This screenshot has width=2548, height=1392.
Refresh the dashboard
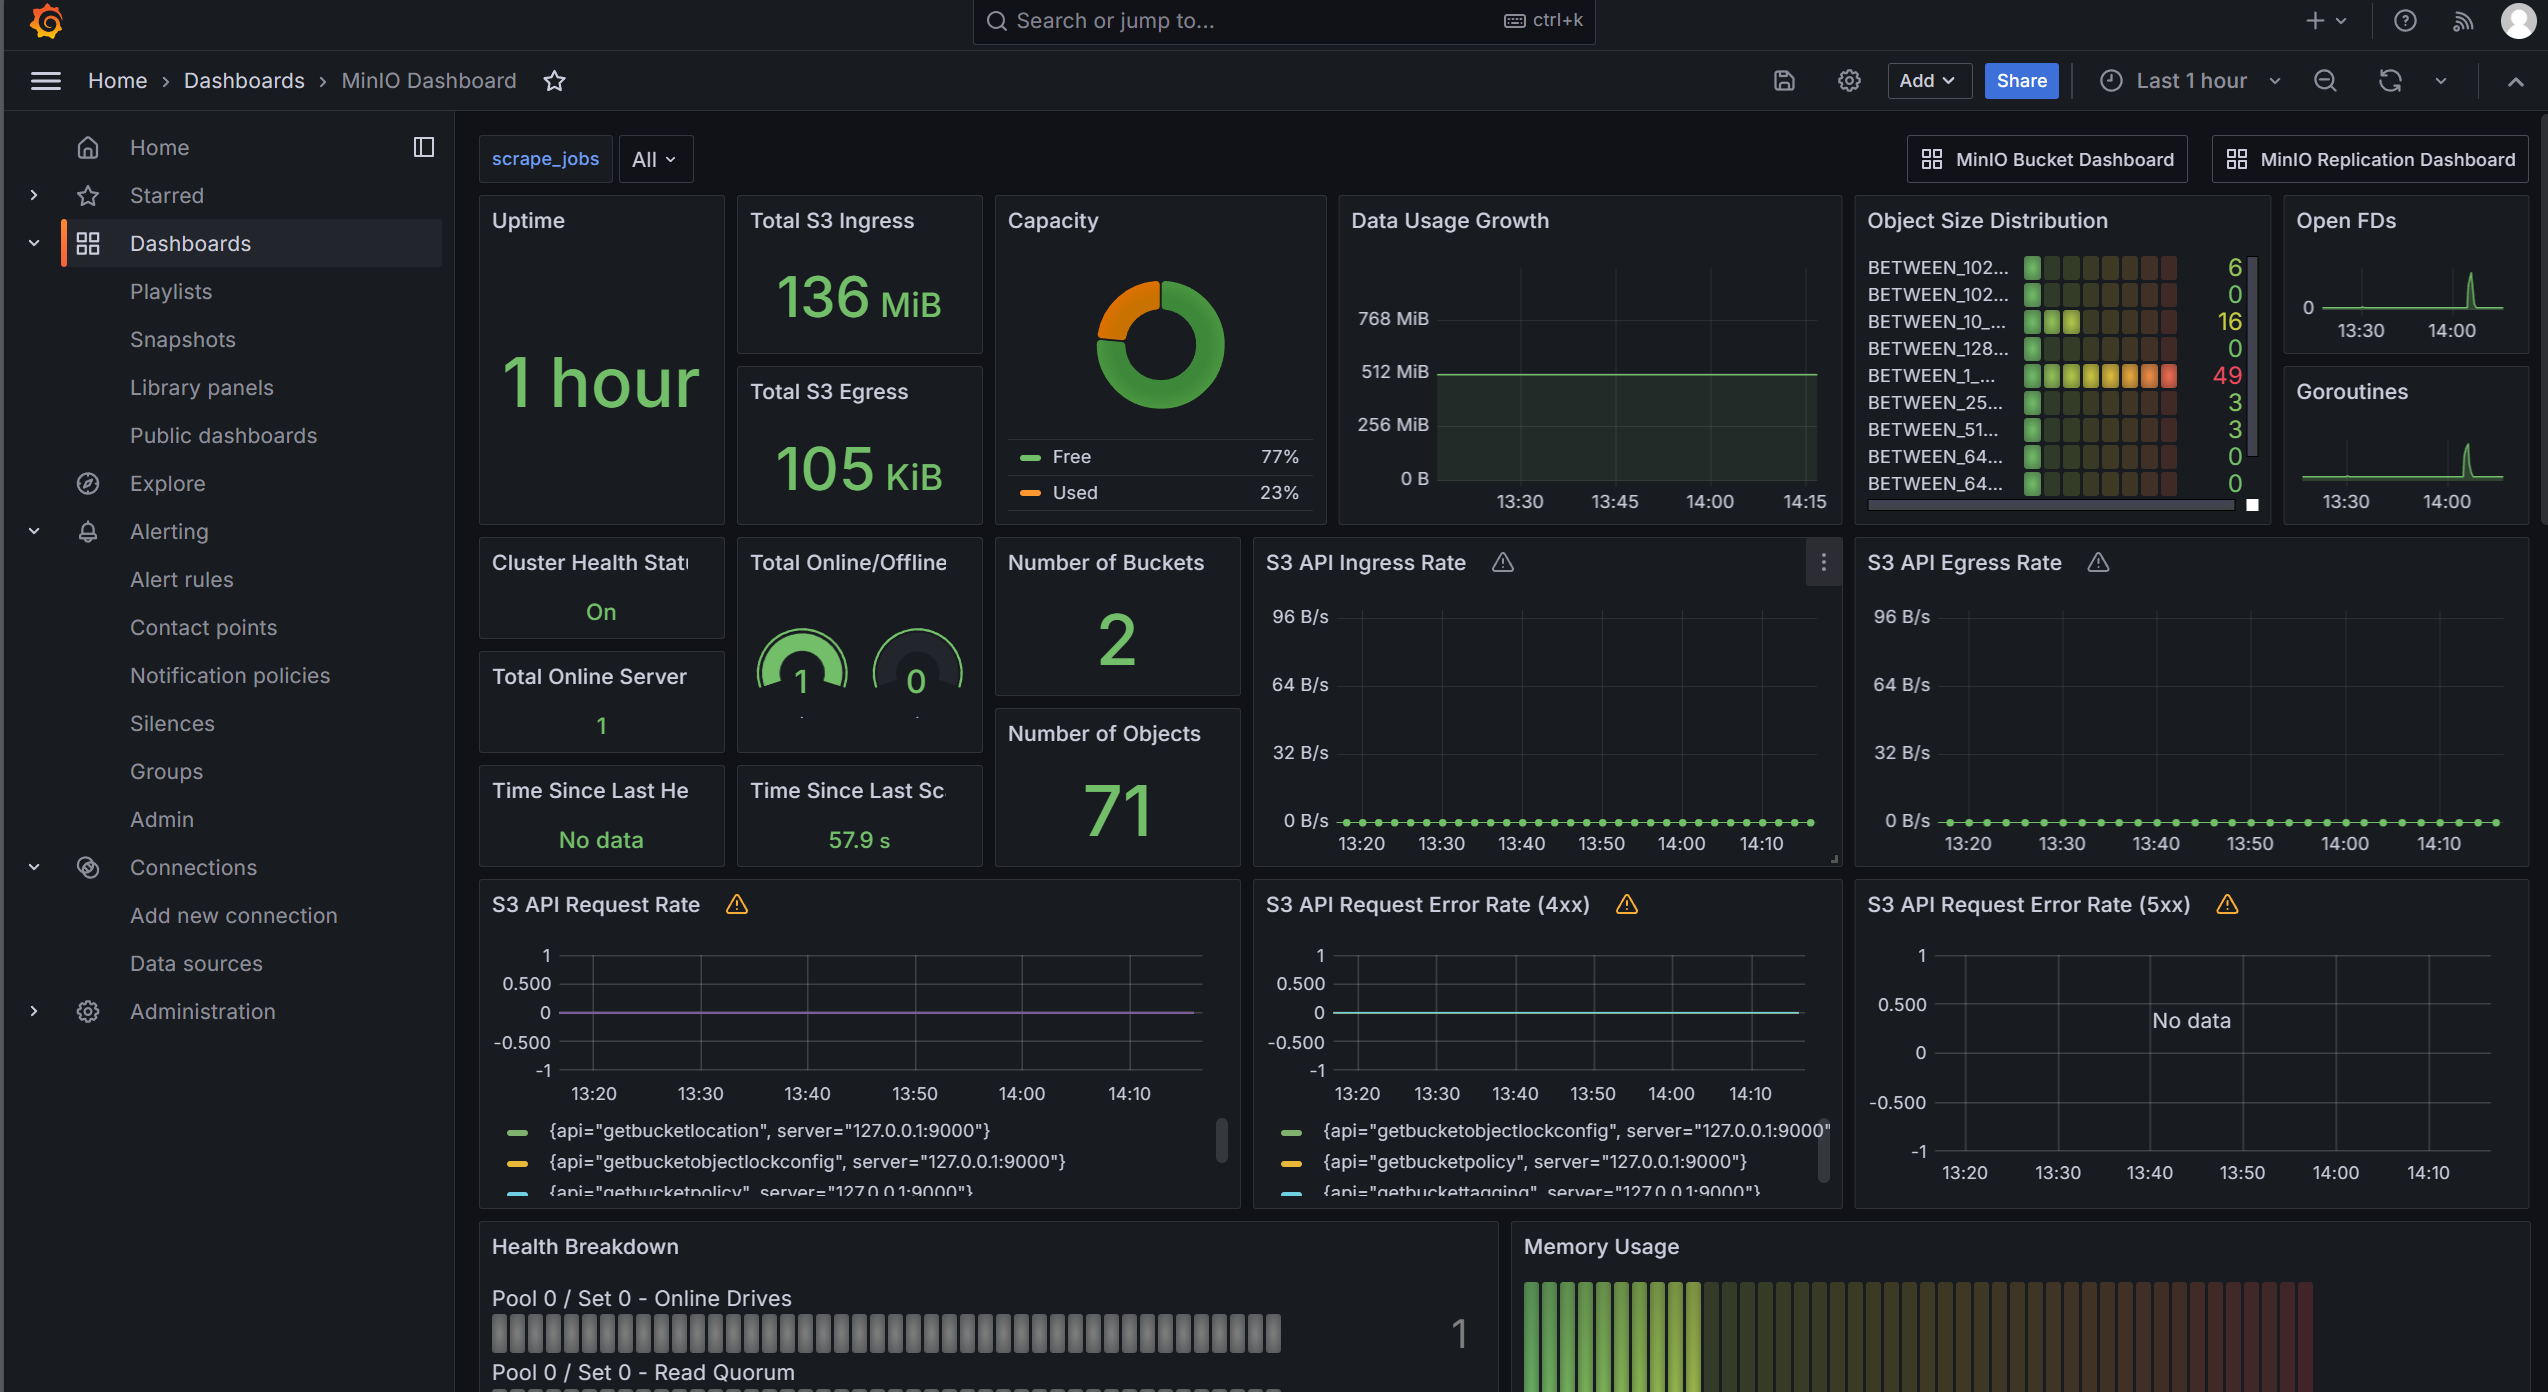(x=2390, y=81)
